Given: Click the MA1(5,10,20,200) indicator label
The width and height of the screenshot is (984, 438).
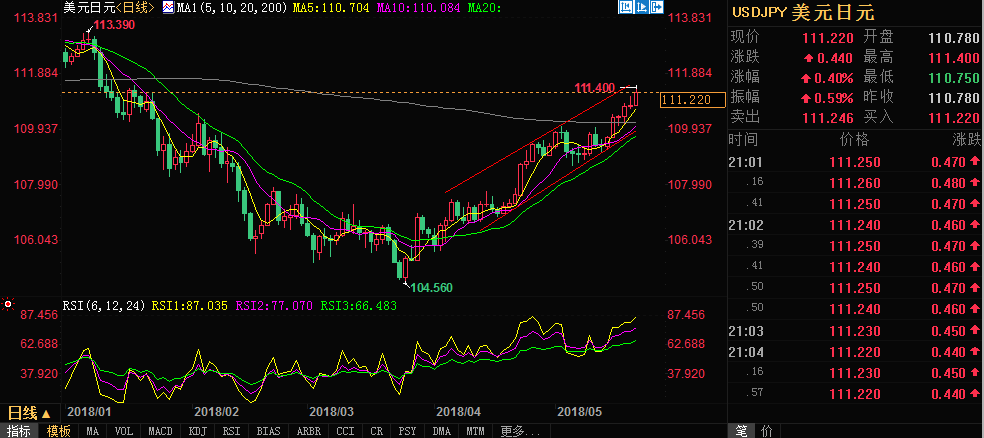Looking at the screenshot, I should click(232, 8).
